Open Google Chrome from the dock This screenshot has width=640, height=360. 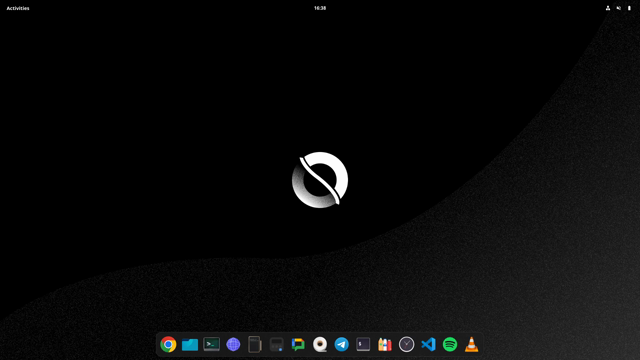[x=168, y=344]
